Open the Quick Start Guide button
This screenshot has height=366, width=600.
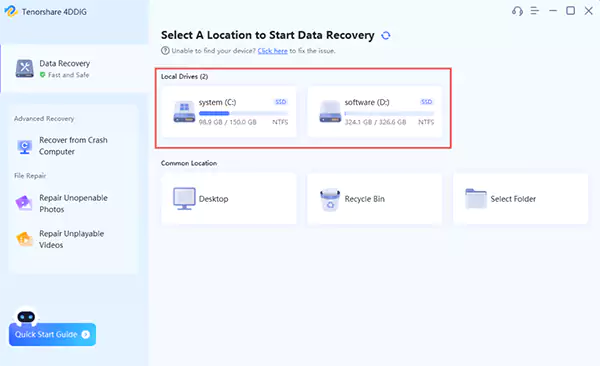coord(52,334)
